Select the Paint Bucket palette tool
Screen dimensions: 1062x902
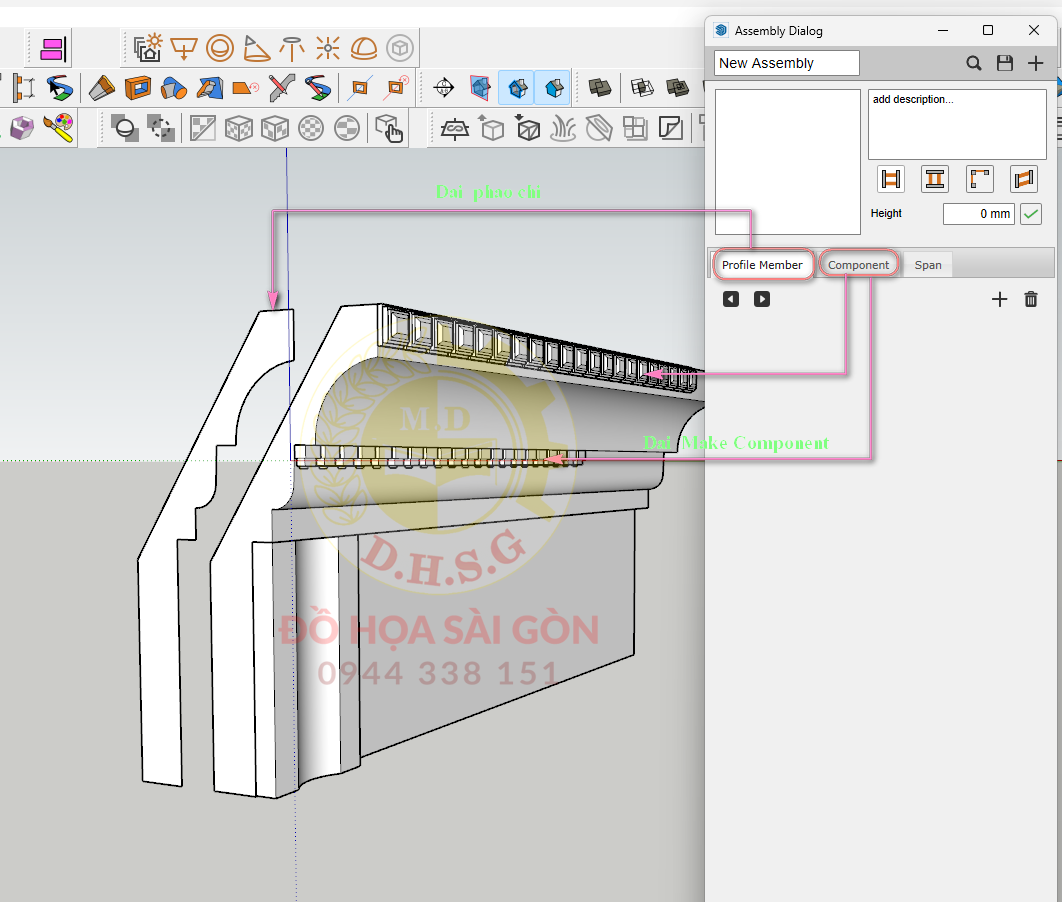point(59,127)
